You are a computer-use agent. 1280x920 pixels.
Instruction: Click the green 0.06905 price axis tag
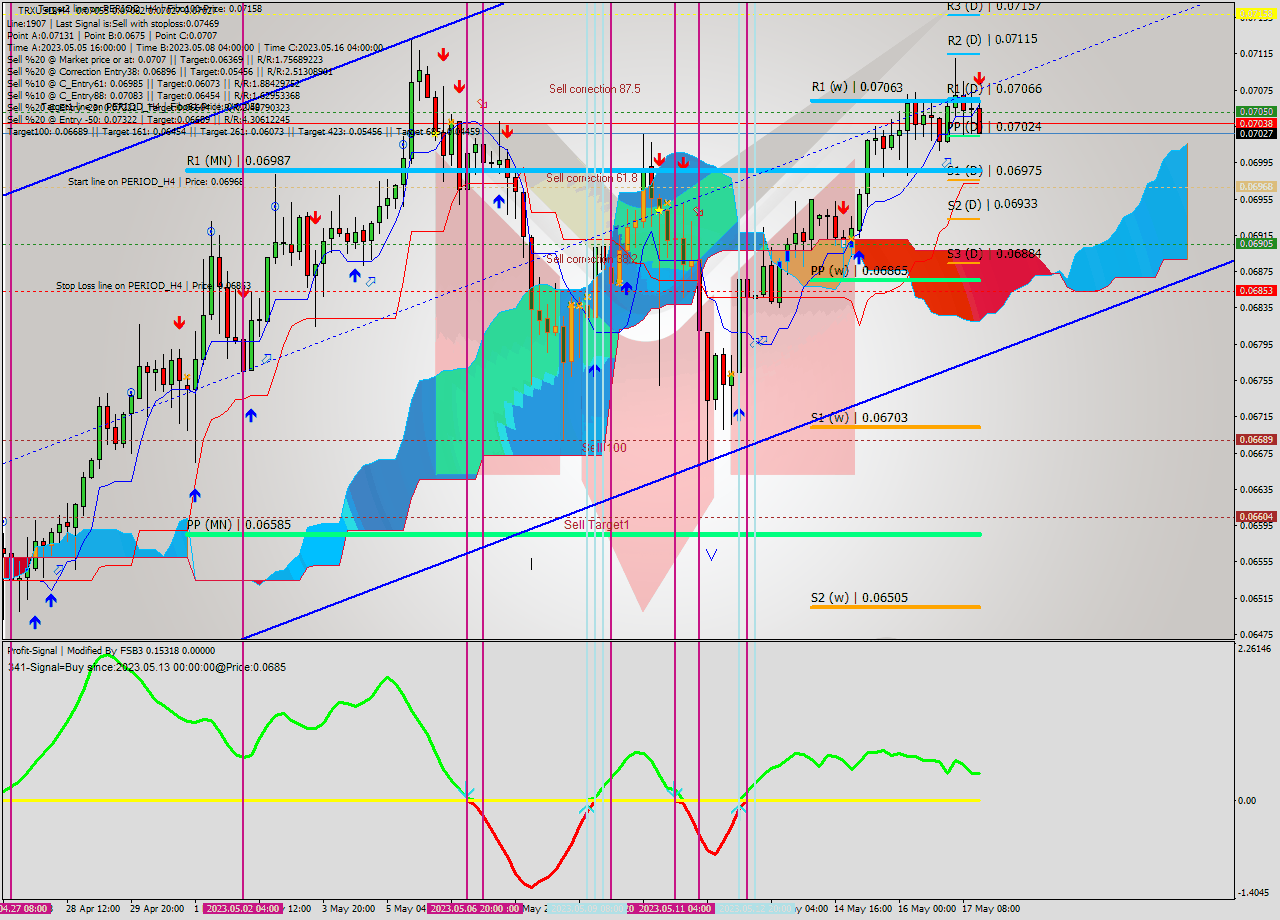point(1255,243)
